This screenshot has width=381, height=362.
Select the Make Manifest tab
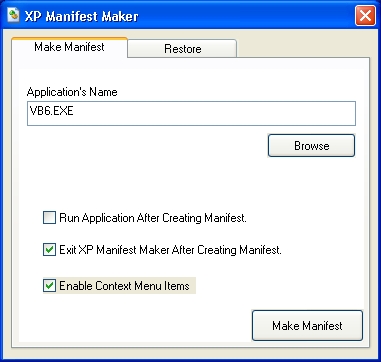[x=69, y=47]
